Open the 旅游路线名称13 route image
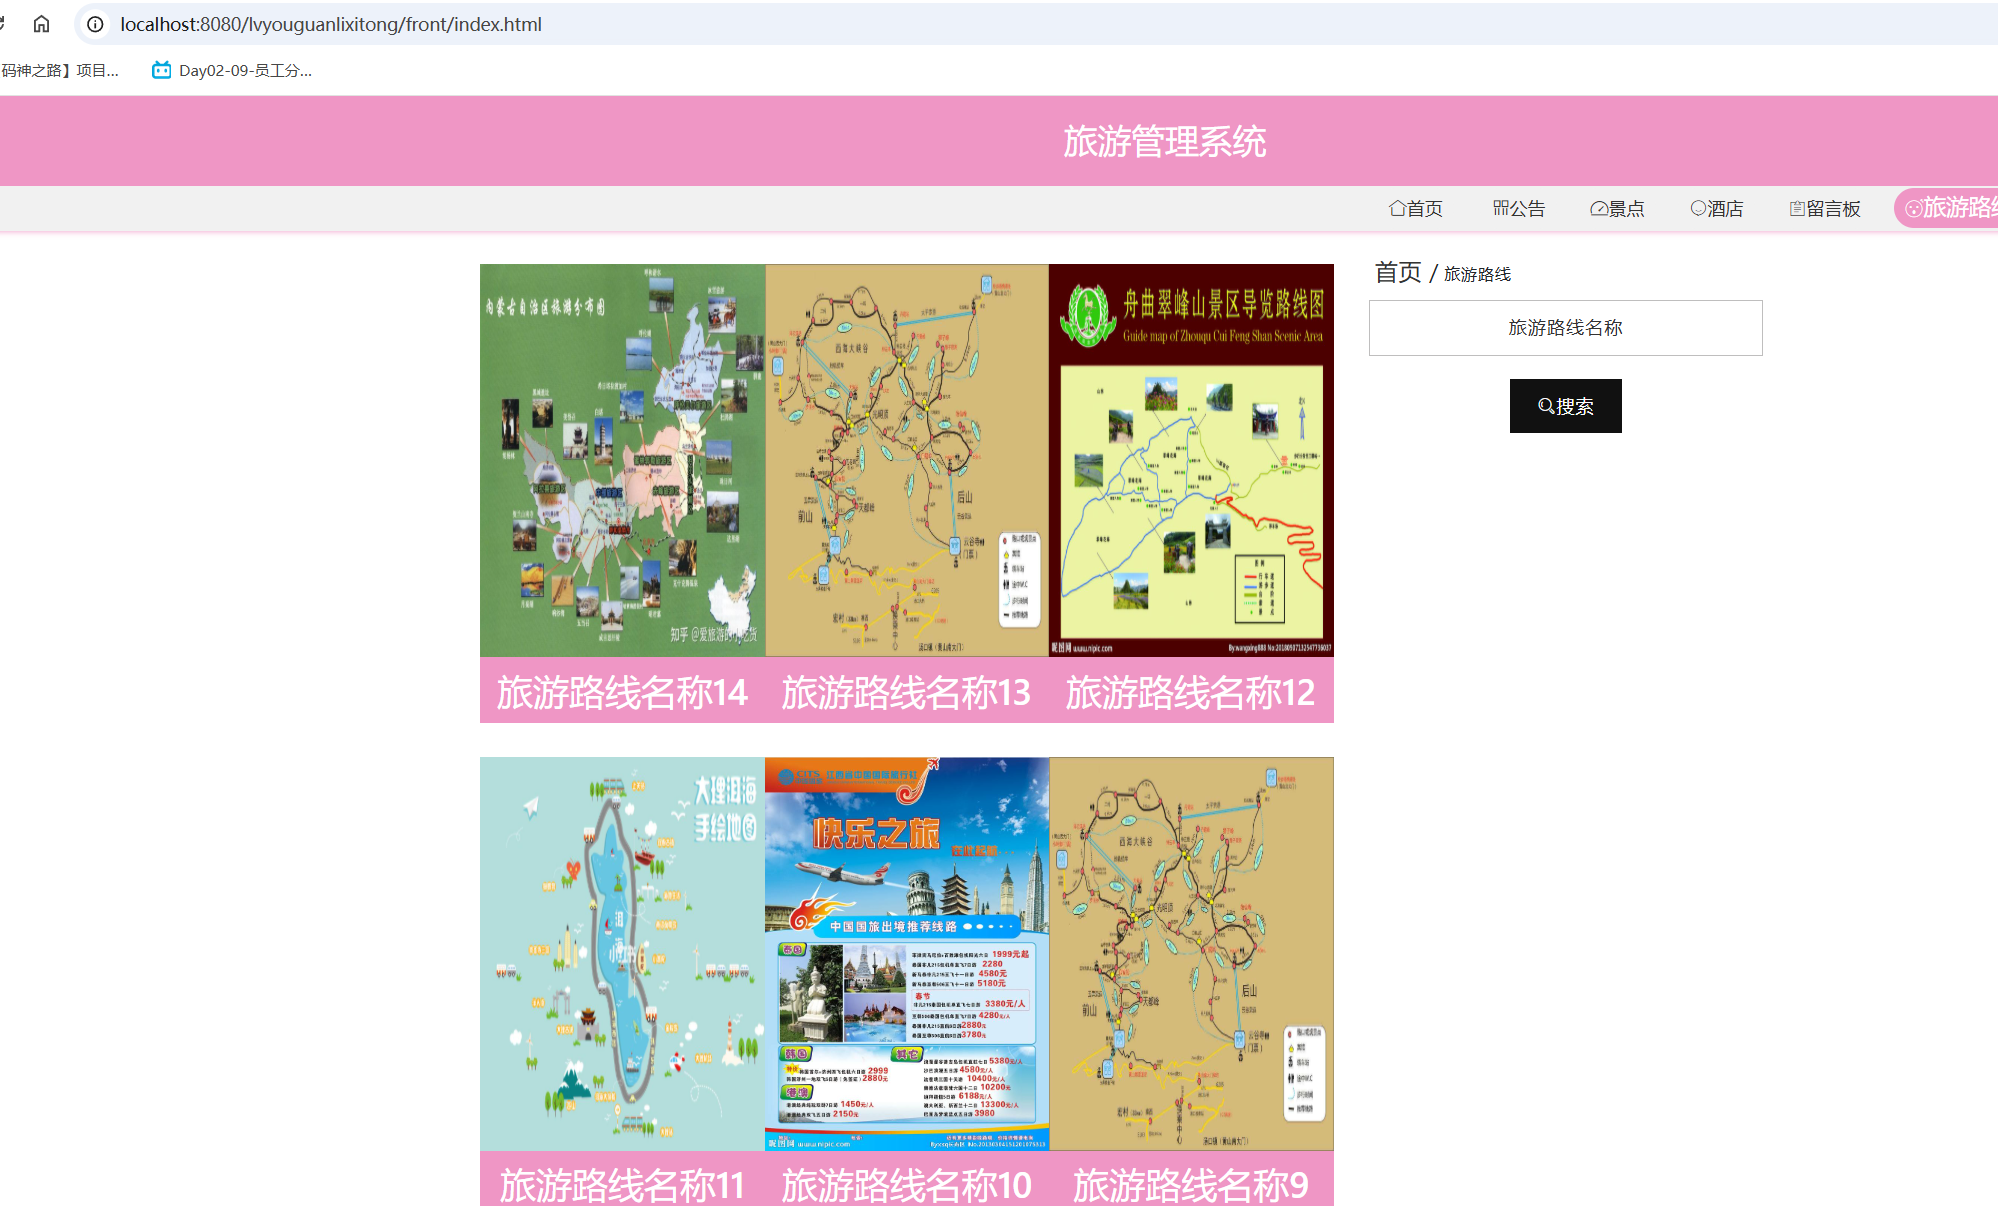The height and width of the screenshot is (1206, 1998). [x=907, y=460]
